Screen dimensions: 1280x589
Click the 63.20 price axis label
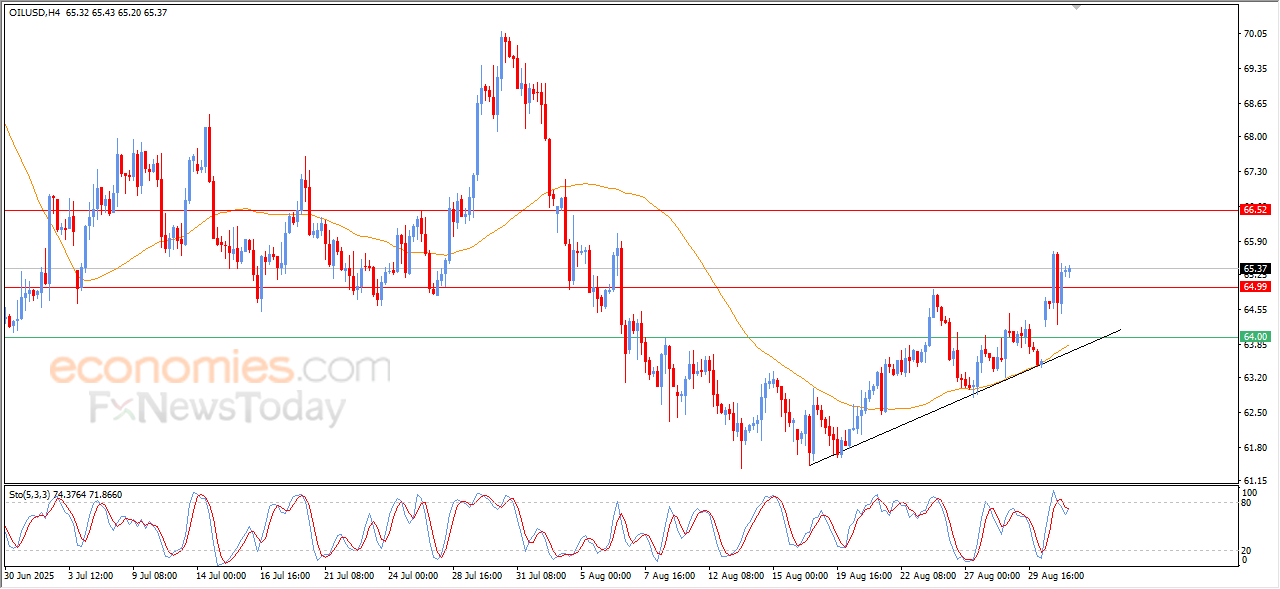[1257, 378]
